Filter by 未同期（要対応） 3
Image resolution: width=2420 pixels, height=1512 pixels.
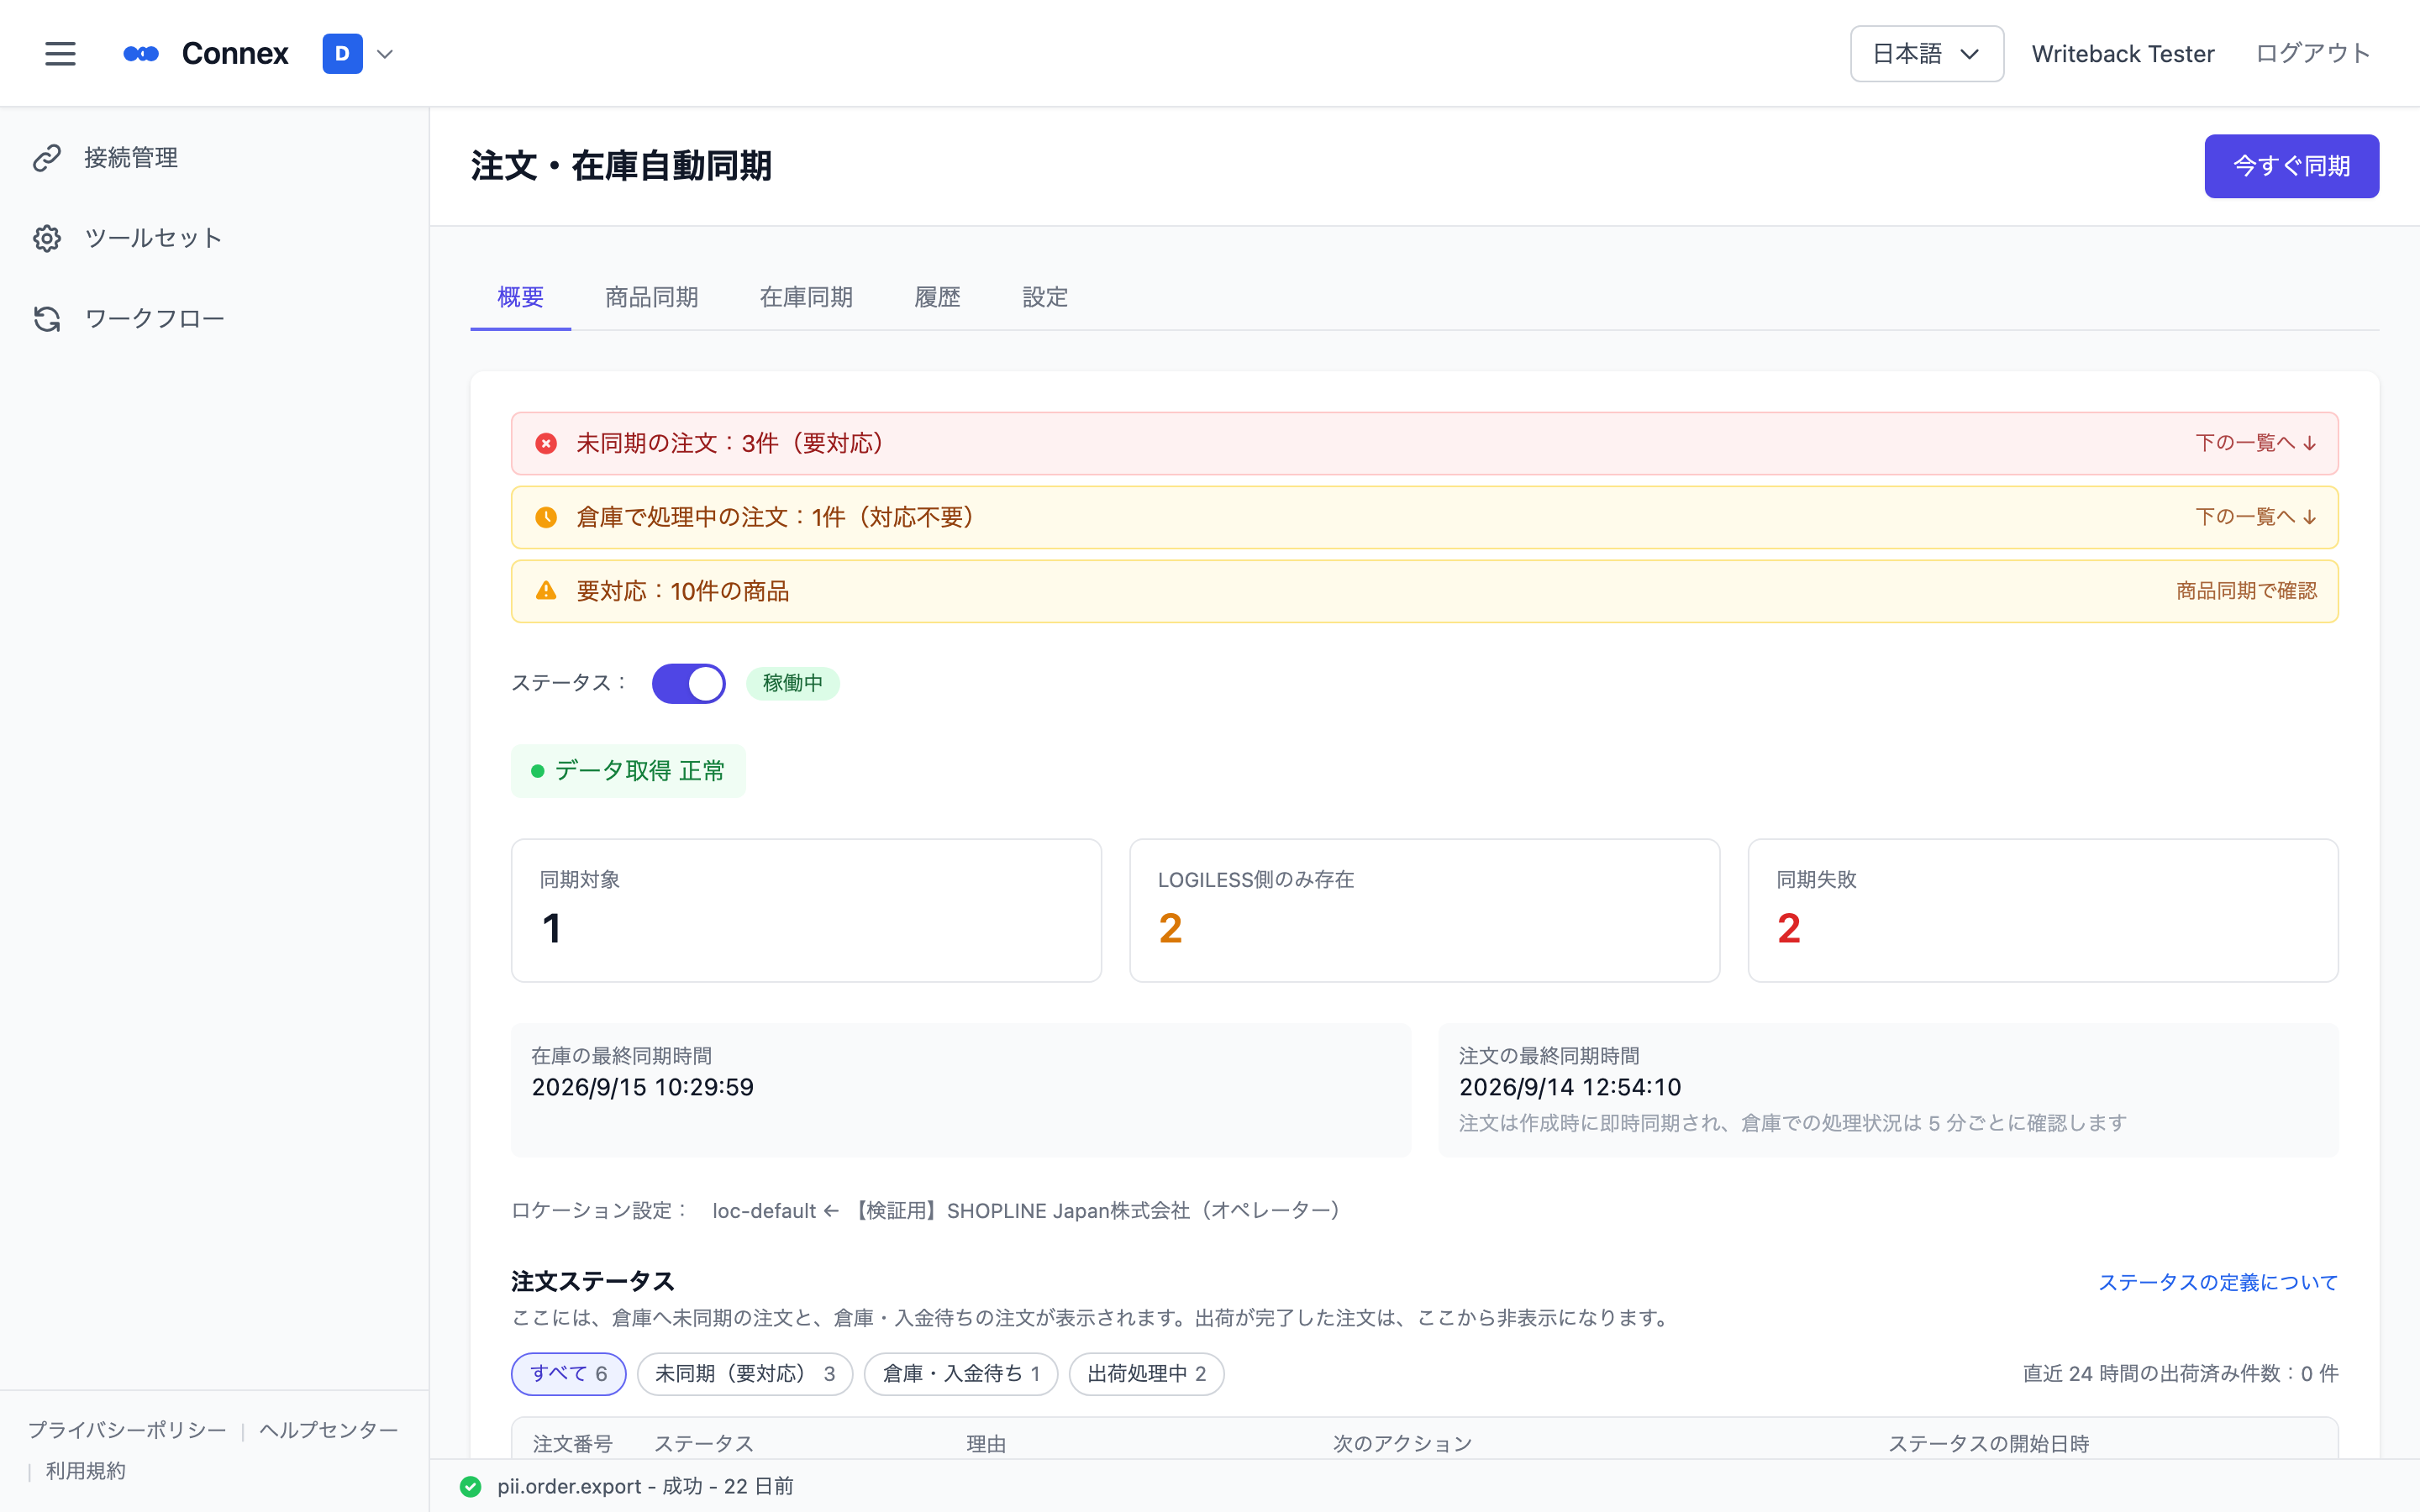coord(744,1374)
